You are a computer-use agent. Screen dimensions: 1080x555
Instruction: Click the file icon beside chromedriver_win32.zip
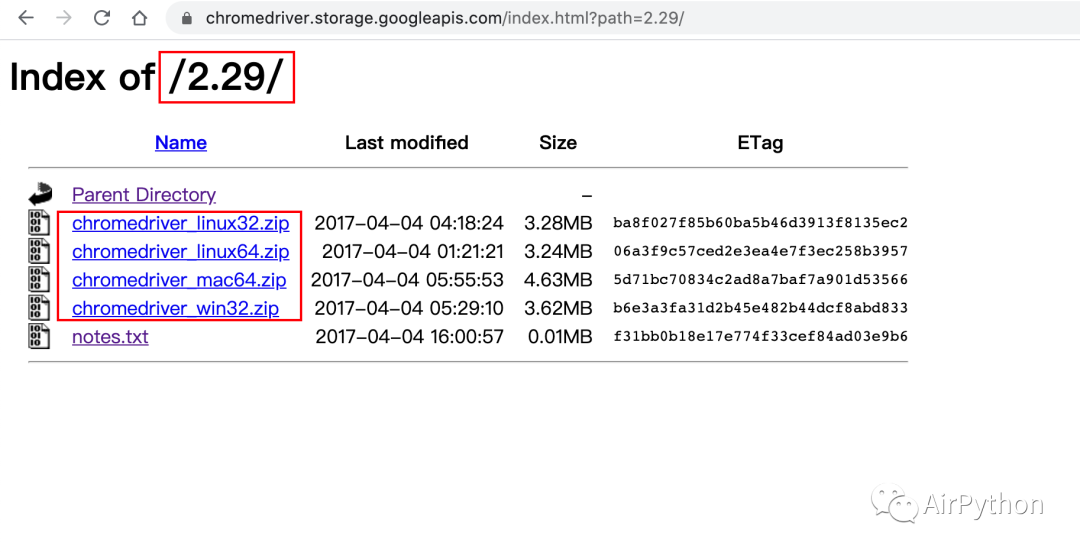click(x=39, y=308)
